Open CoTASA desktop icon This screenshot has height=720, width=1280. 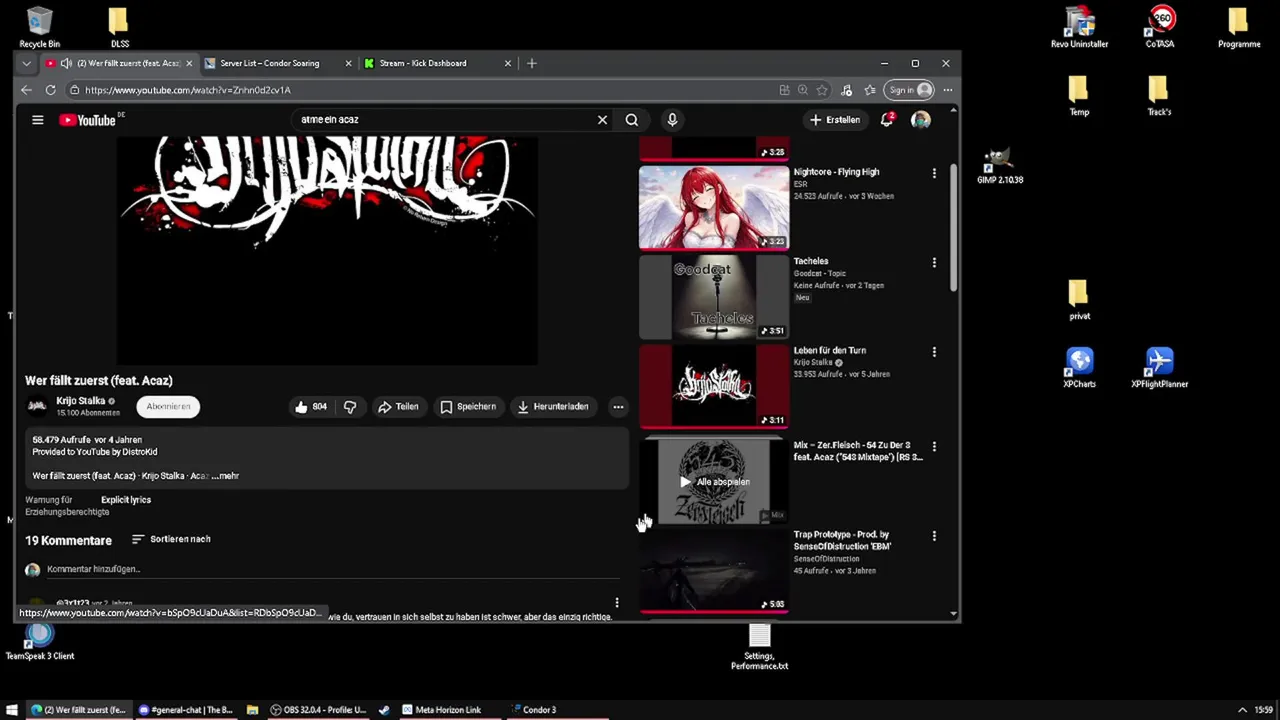[x=1160, y=27]
